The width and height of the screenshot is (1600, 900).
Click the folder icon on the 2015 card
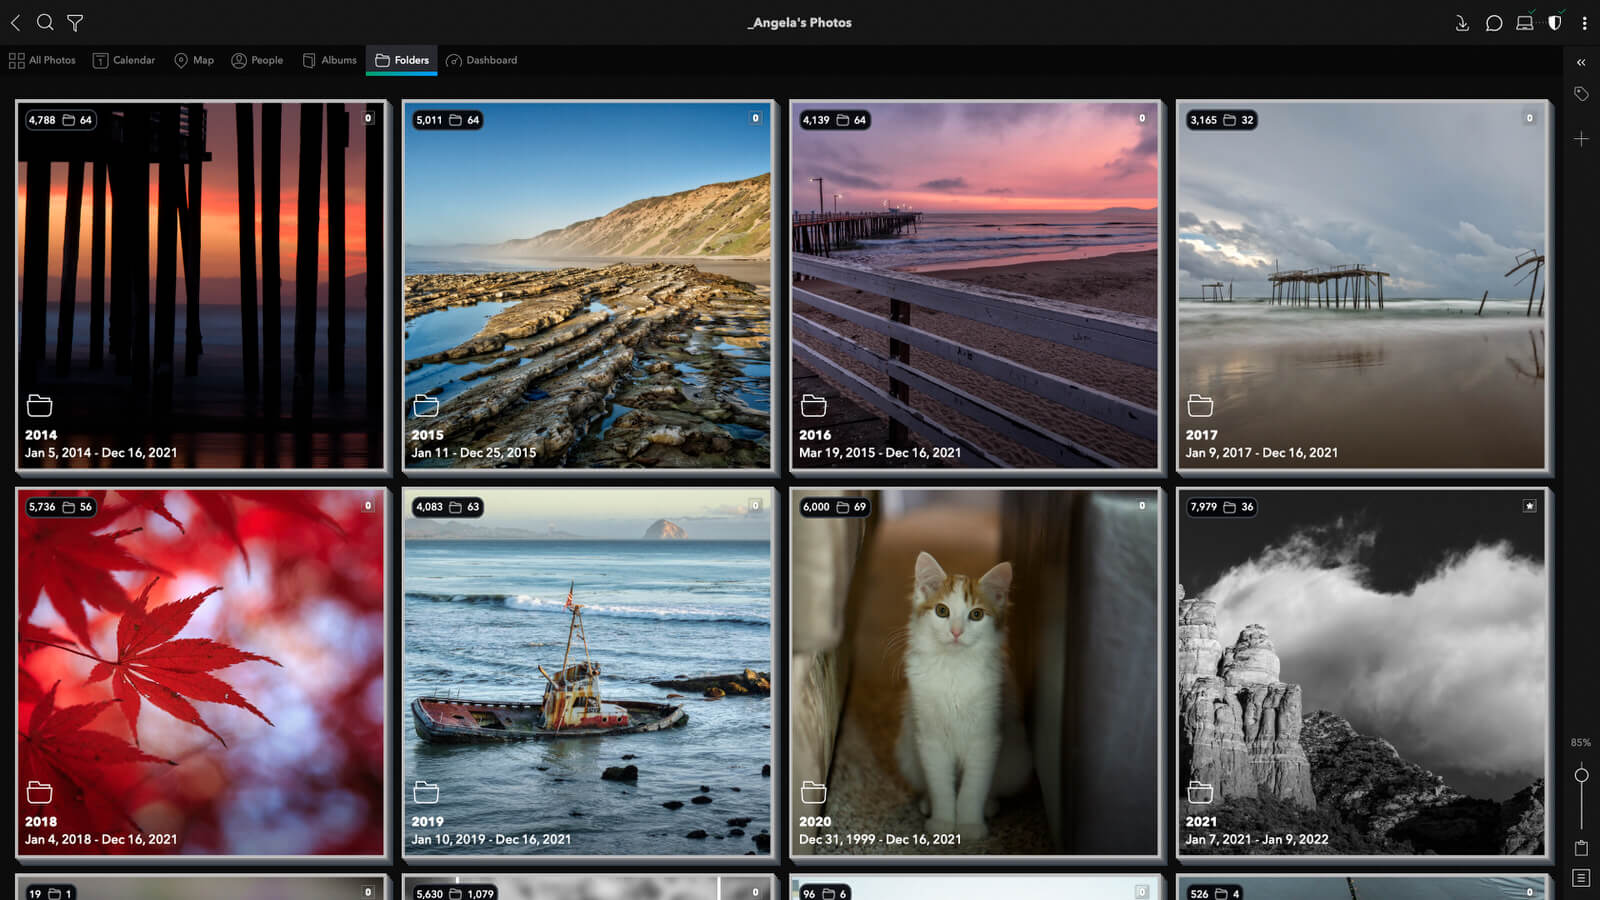426,405
